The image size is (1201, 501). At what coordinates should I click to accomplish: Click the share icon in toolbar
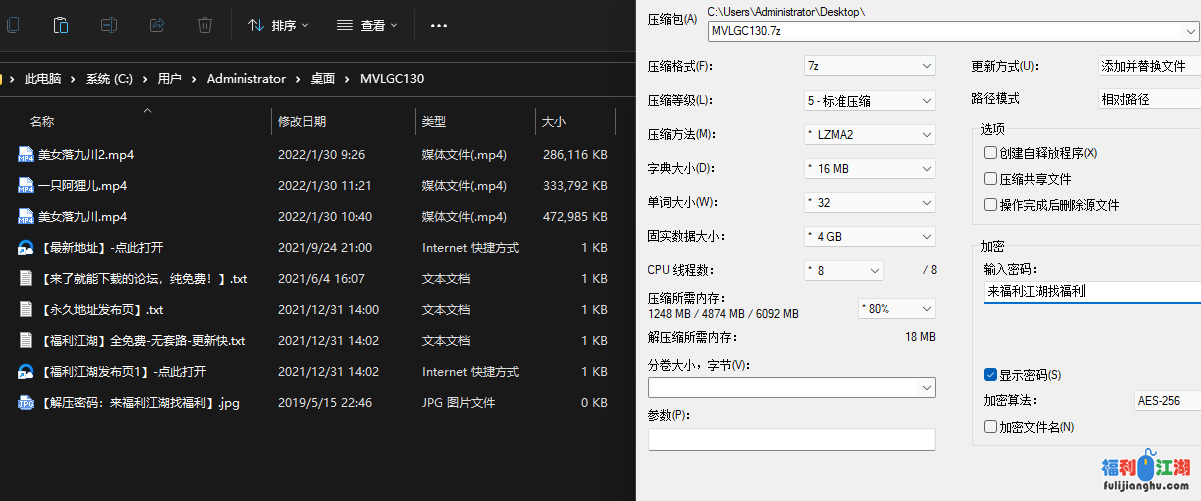coord(157,25)
